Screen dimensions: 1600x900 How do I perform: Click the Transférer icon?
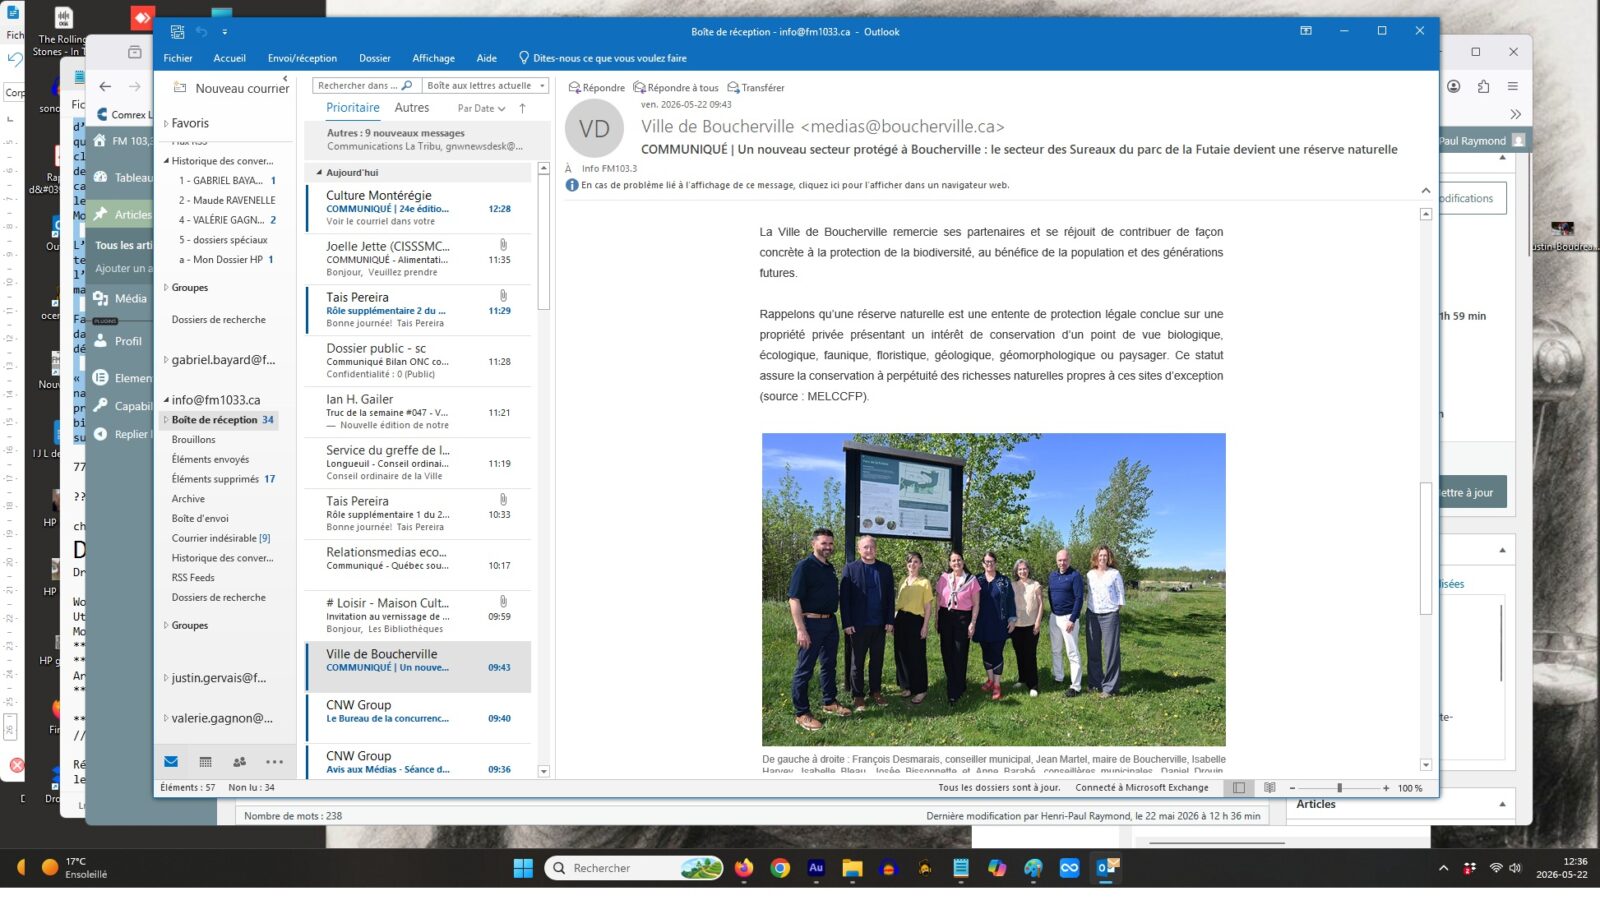point(756,88)
